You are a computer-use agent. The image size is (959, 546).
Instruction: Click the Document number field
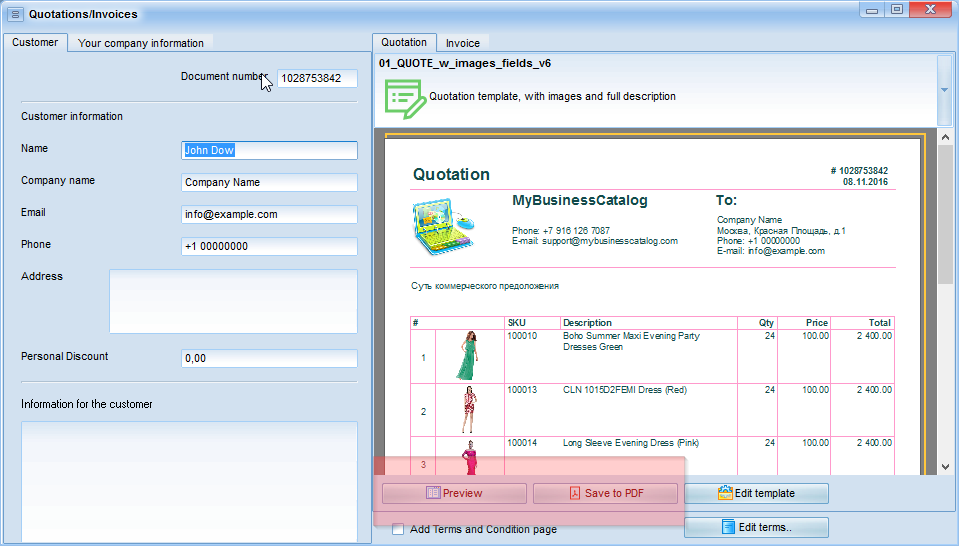tap(316, 78)
